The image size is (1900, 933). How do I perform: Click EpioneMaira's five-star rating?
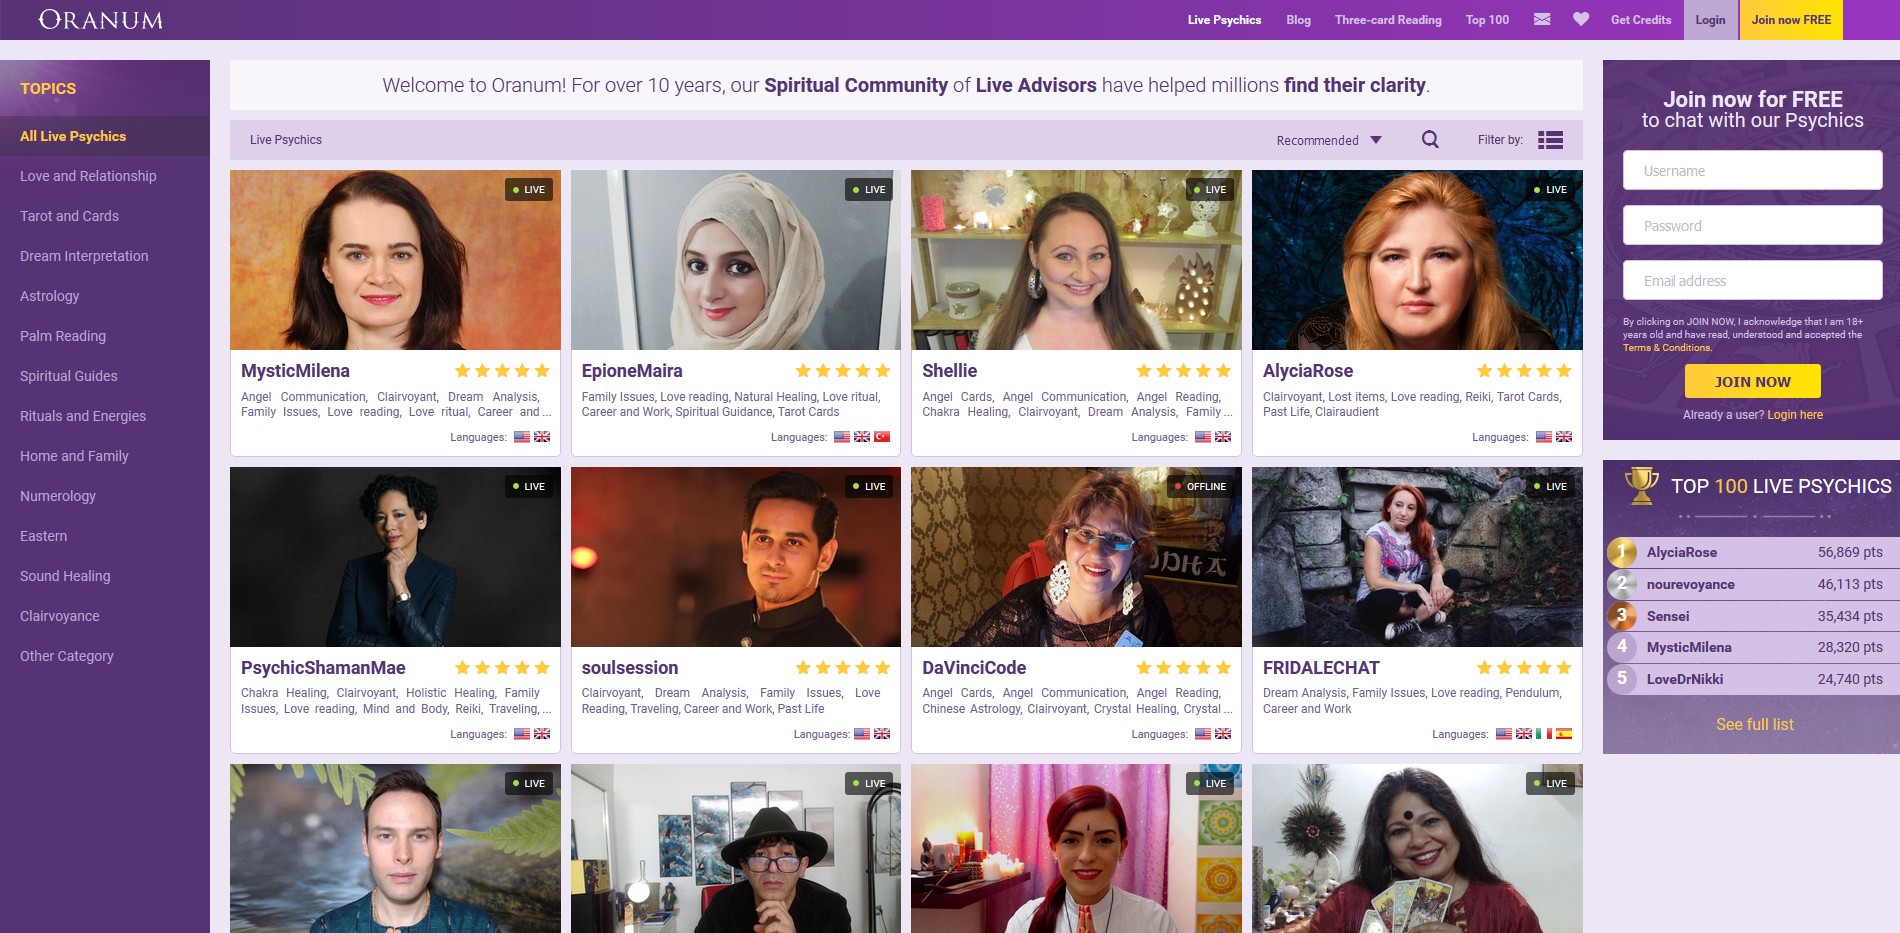tap(843, 371)
